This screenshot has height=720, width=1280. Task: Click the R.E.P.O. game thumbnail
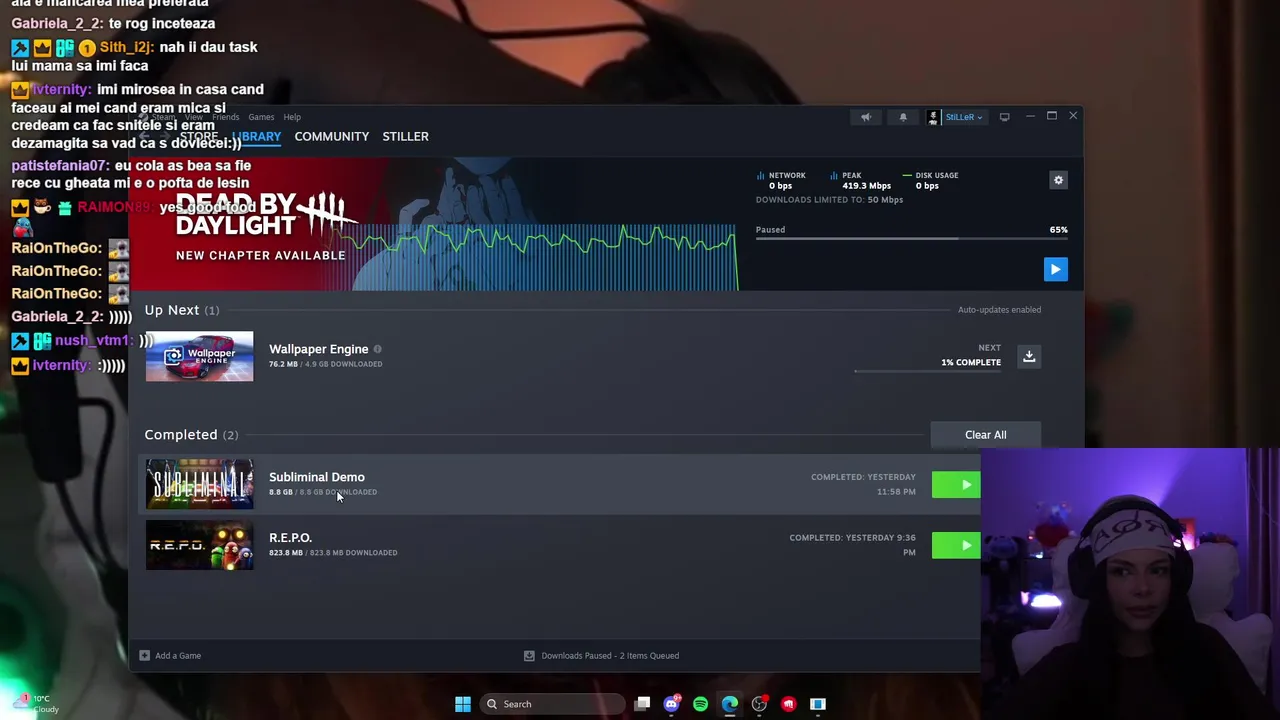click(x=199, y=545)
